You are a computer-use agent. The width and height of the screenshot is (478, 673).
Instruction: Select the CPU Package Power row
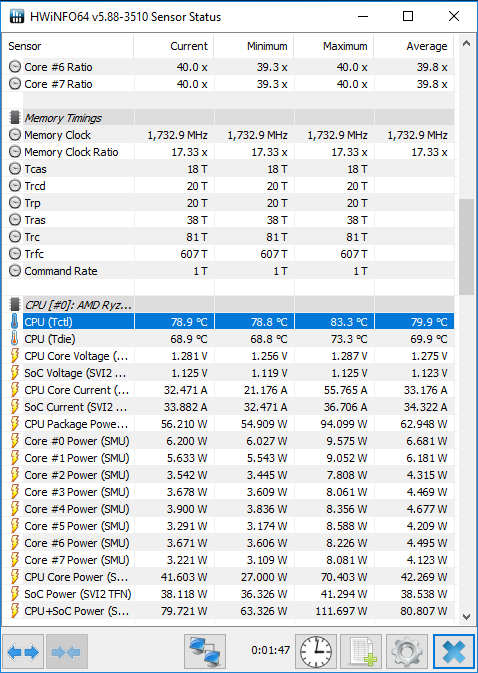click(x=228, y=424)
